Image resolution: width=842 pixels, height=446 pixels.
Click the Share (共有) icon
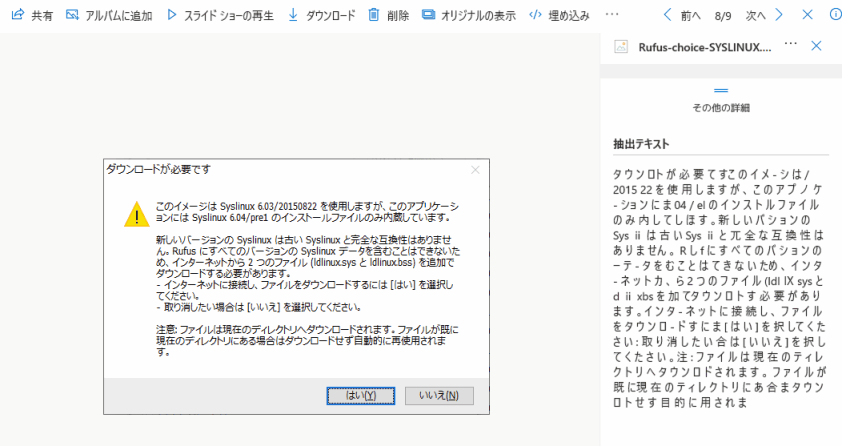18,14
